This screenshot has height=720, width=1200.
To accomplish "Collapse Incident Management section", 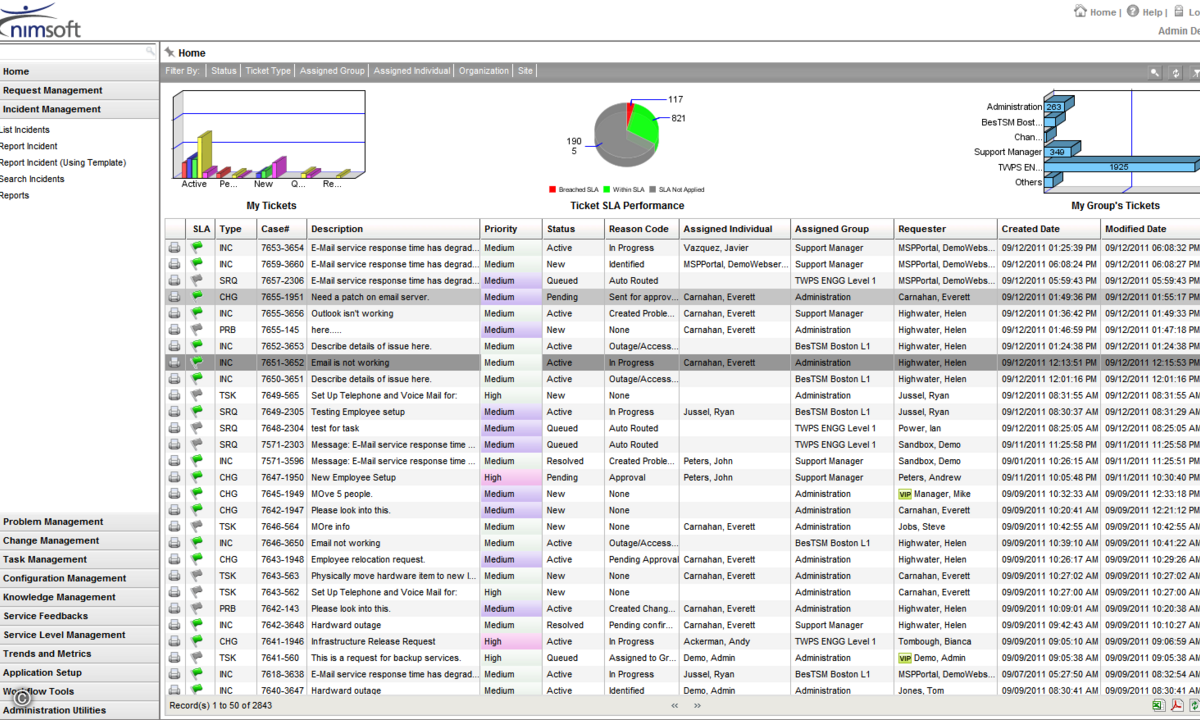I will click(79, 109).
